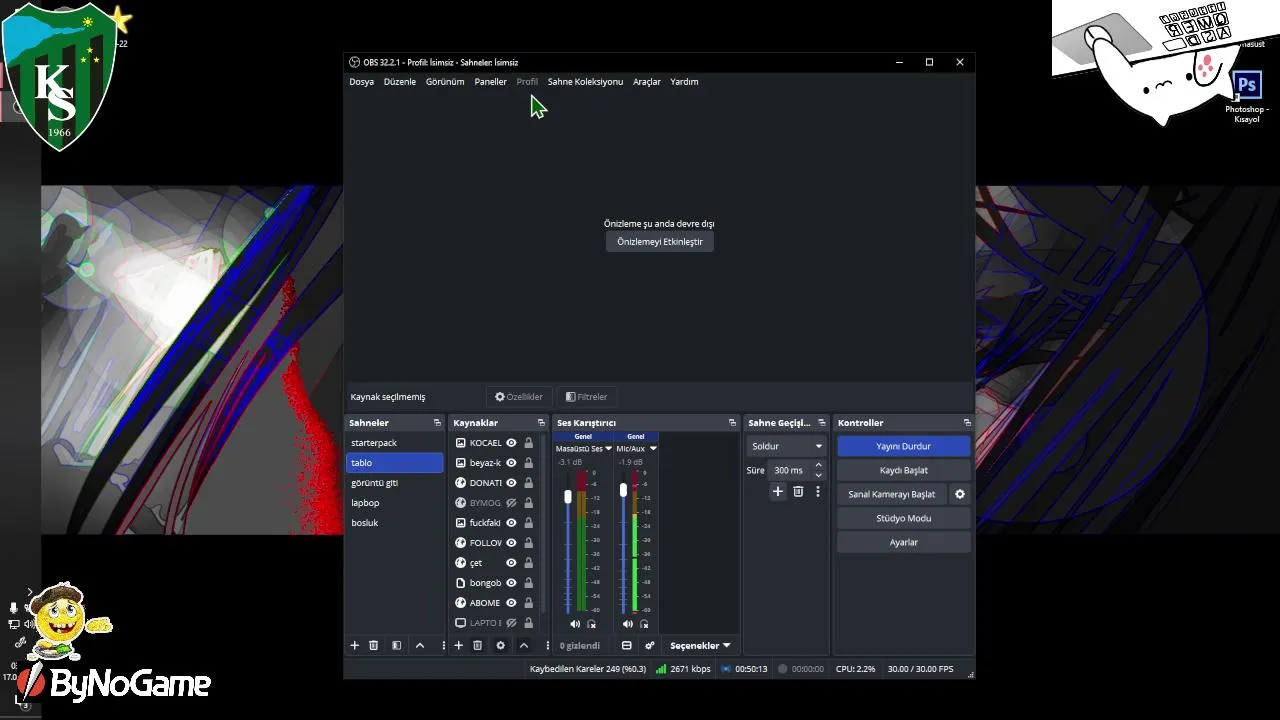Open transition properties three-dot menu
Viewport: 1280px width, 720px height.
point(818,492)
